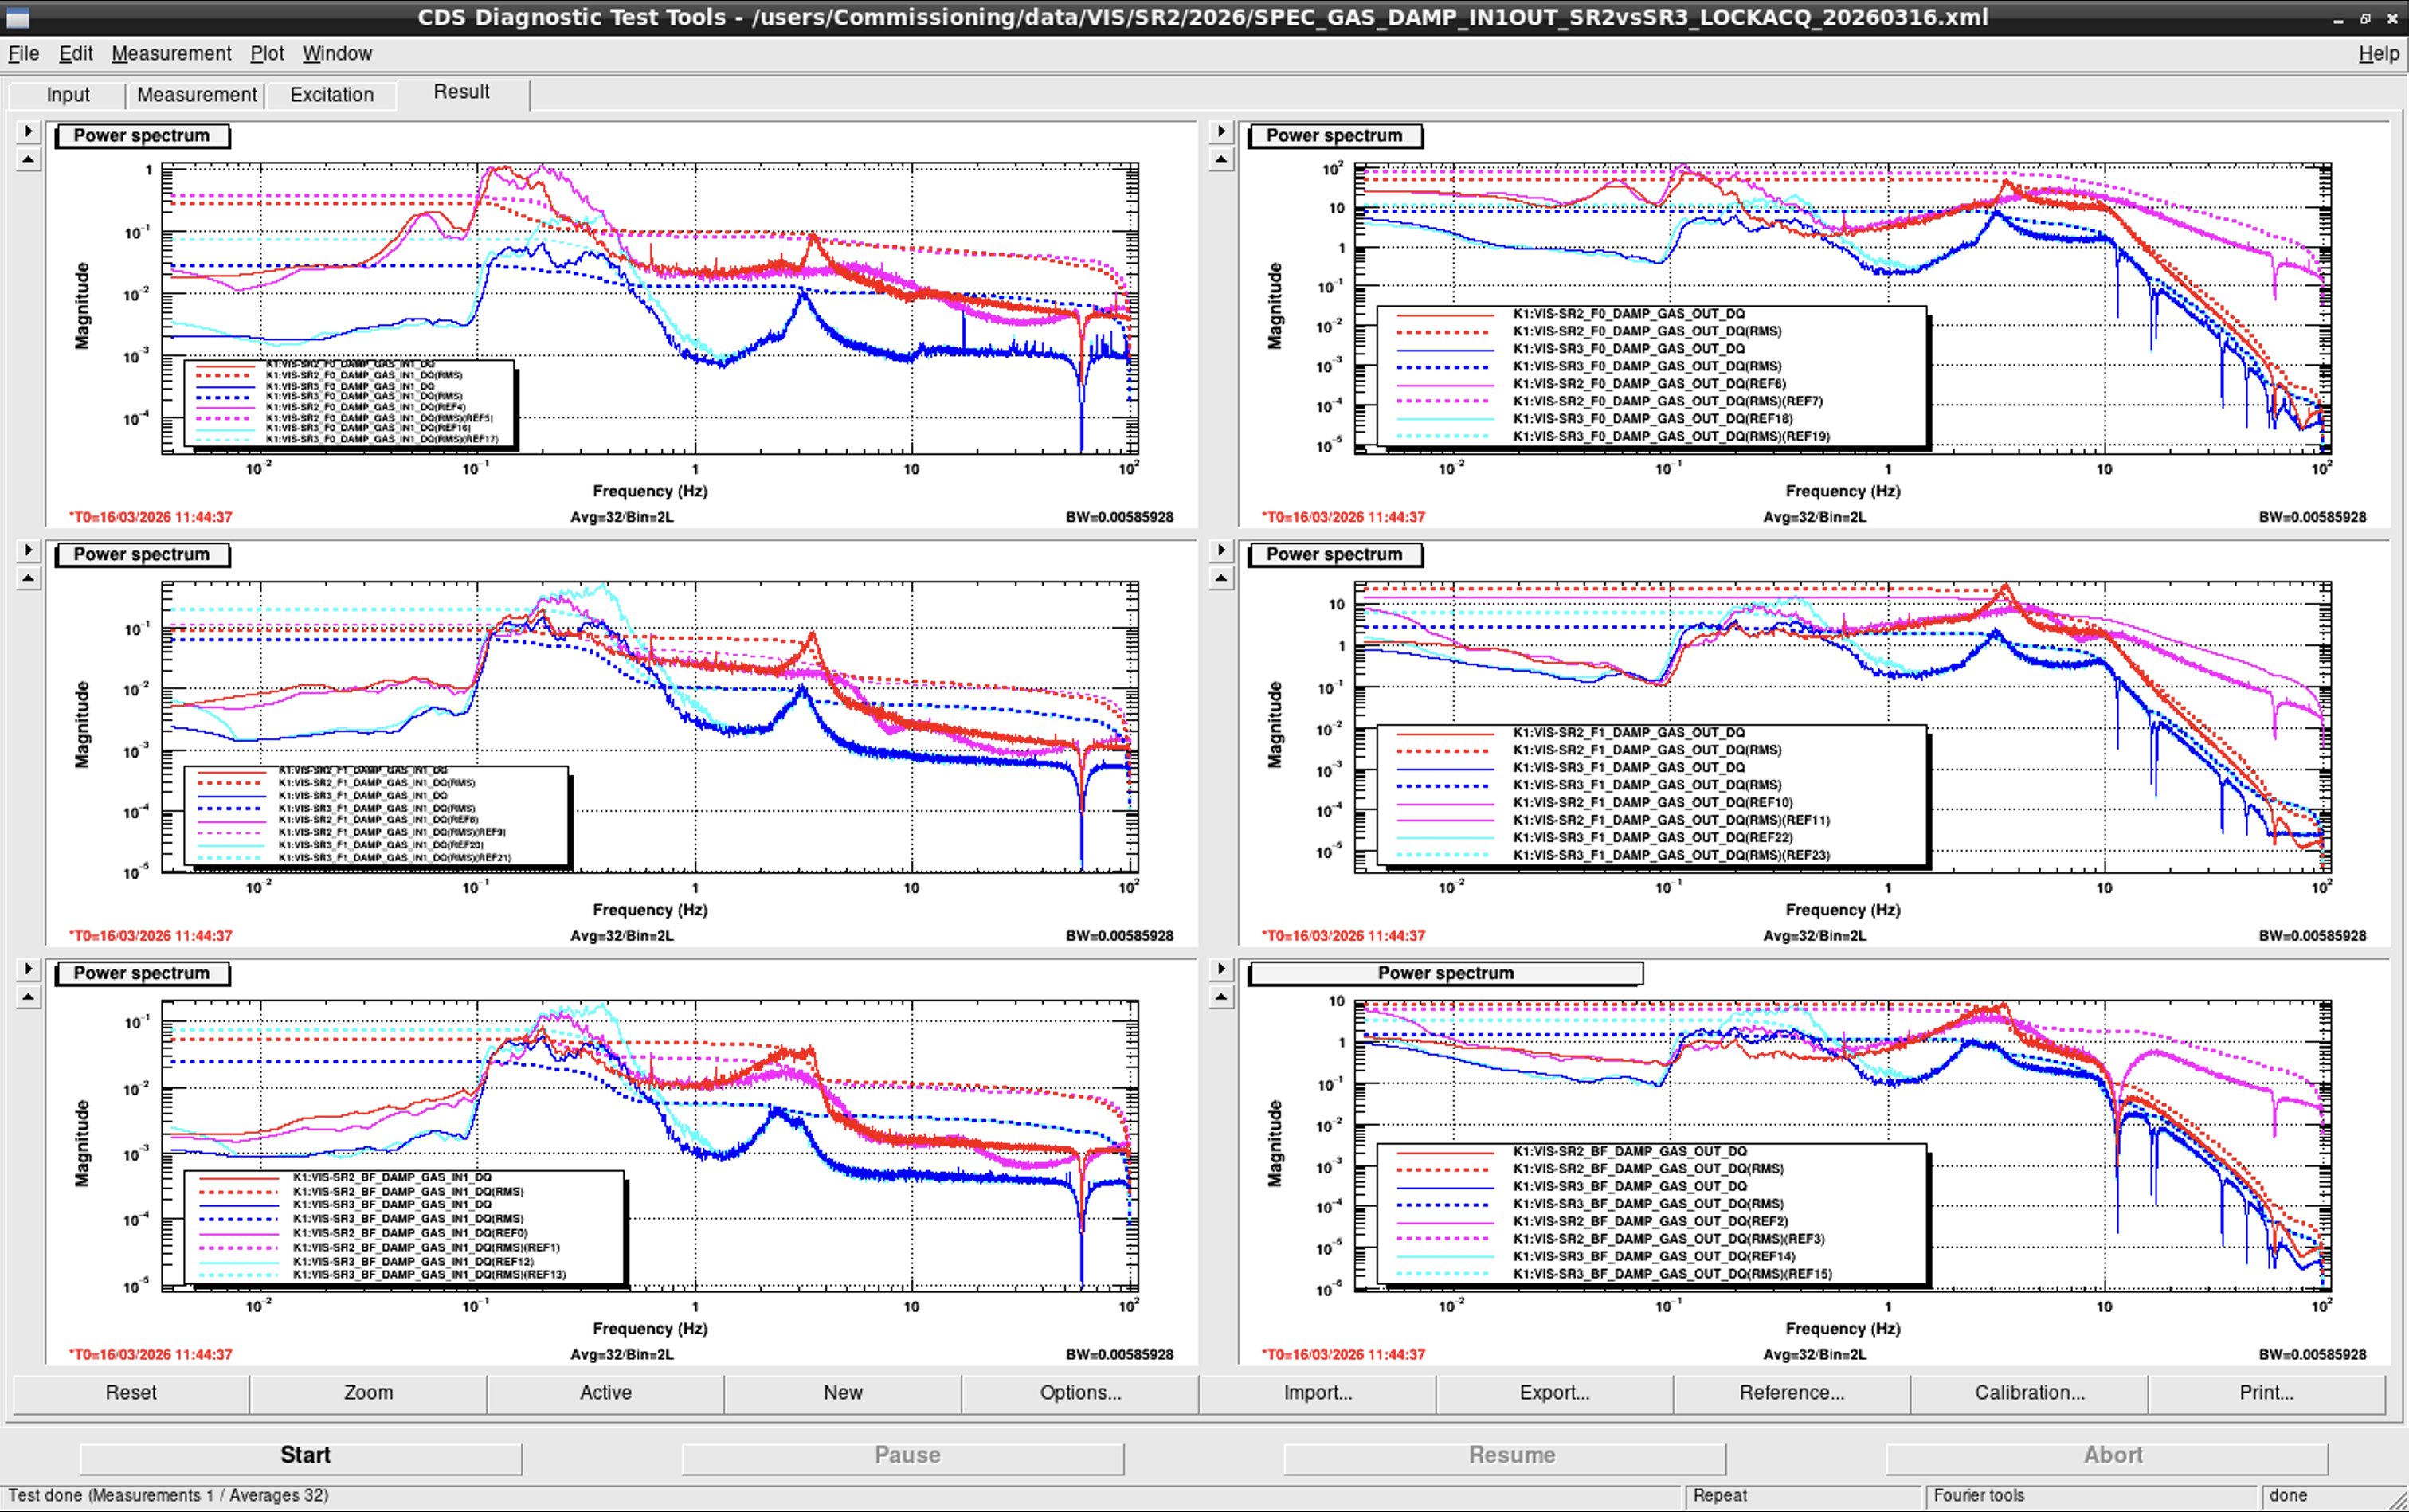Viewport: 2409px width, 1512px height.
Task: Open Power spectrum selector on middle-left plot
Action: (x=142, y=555)
